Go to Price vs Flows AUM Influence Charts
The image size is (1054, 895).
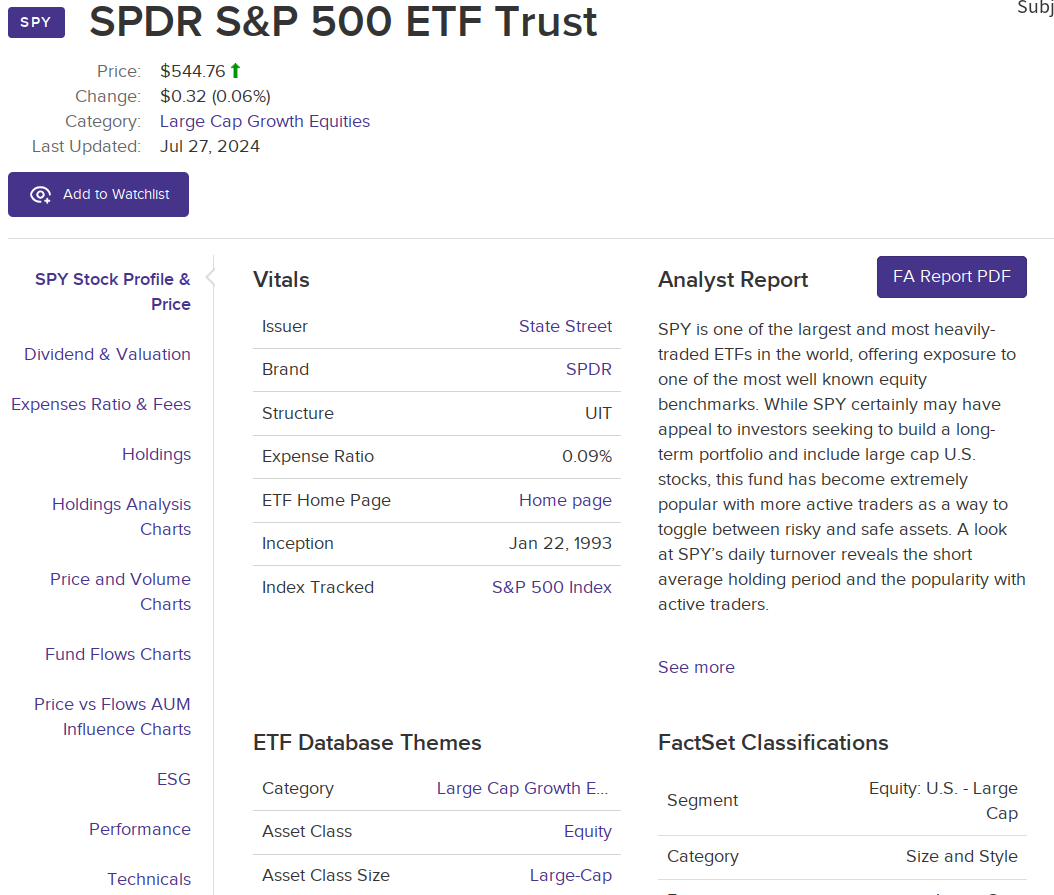(x=113, y=717)
